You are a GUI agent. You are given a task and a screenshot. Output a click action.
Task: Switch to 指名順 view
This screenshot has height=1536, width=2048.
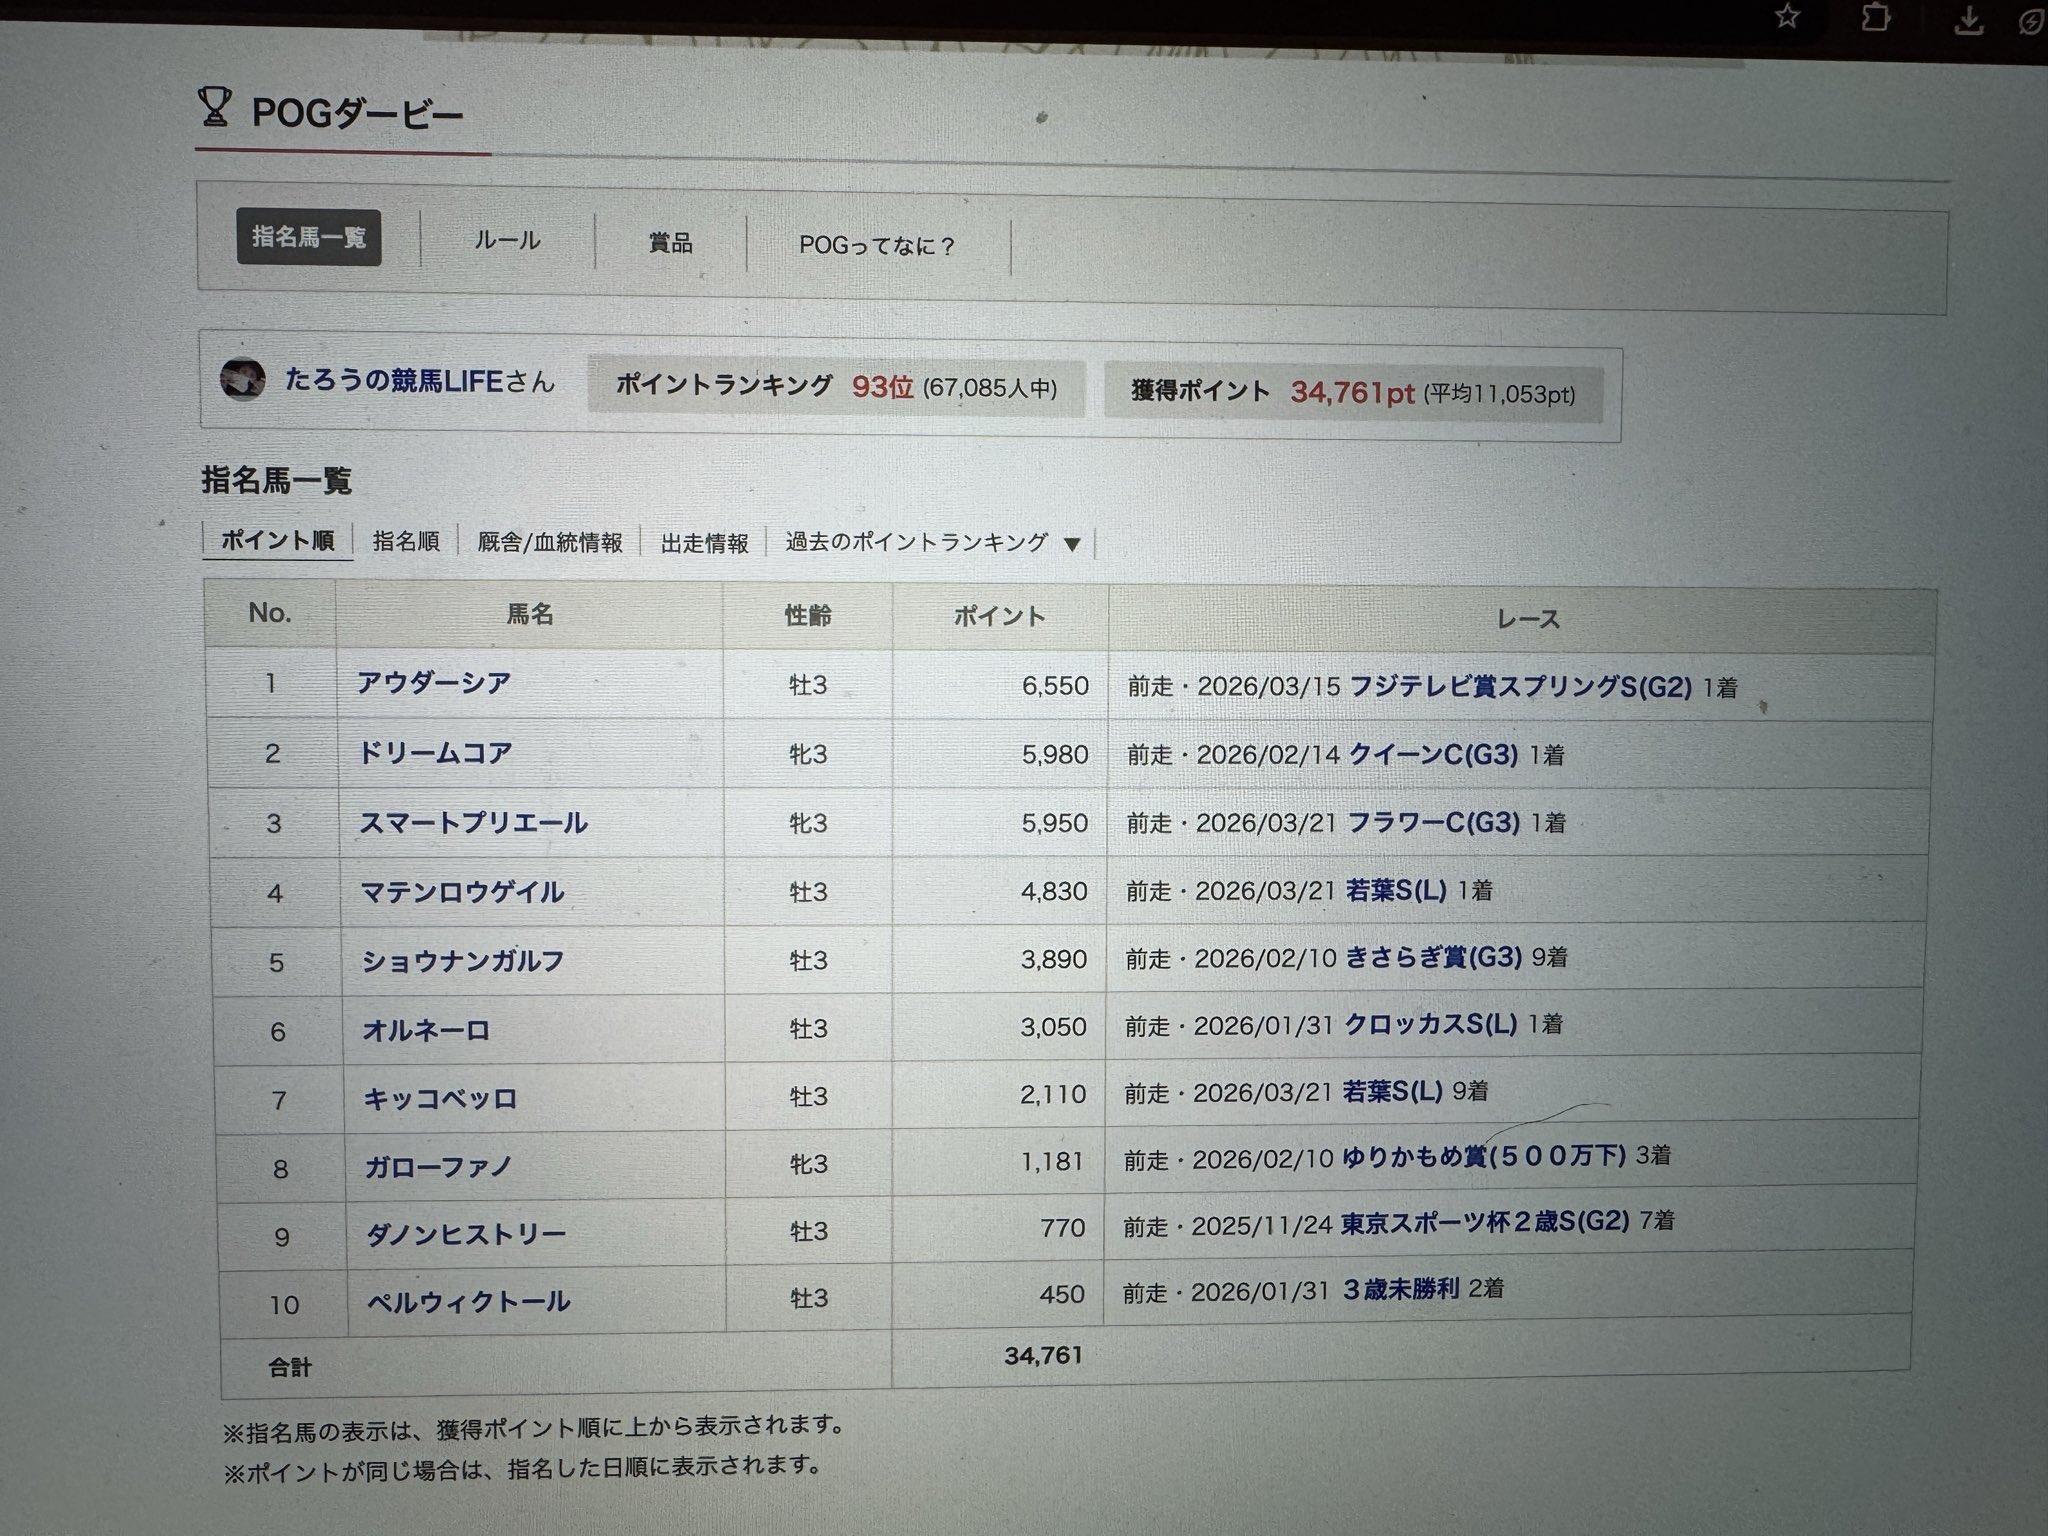[406, 541]
